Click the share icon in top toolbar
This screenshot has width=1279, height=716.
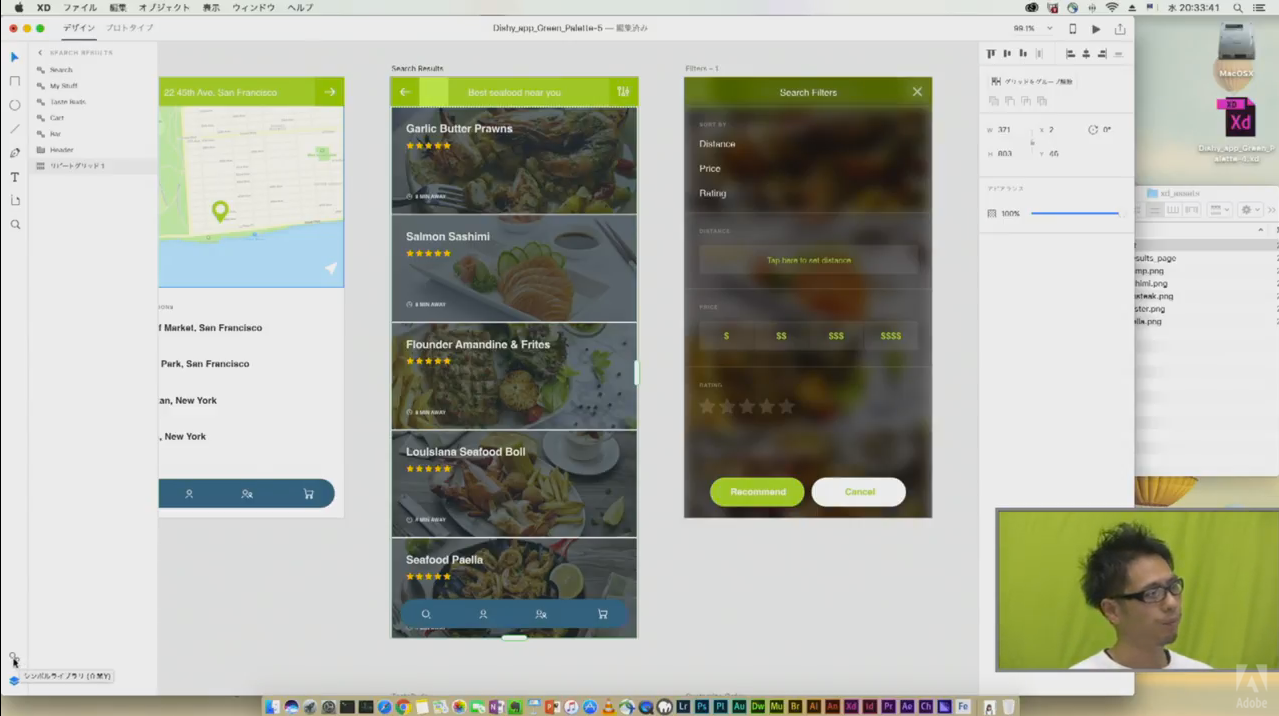1120,29
